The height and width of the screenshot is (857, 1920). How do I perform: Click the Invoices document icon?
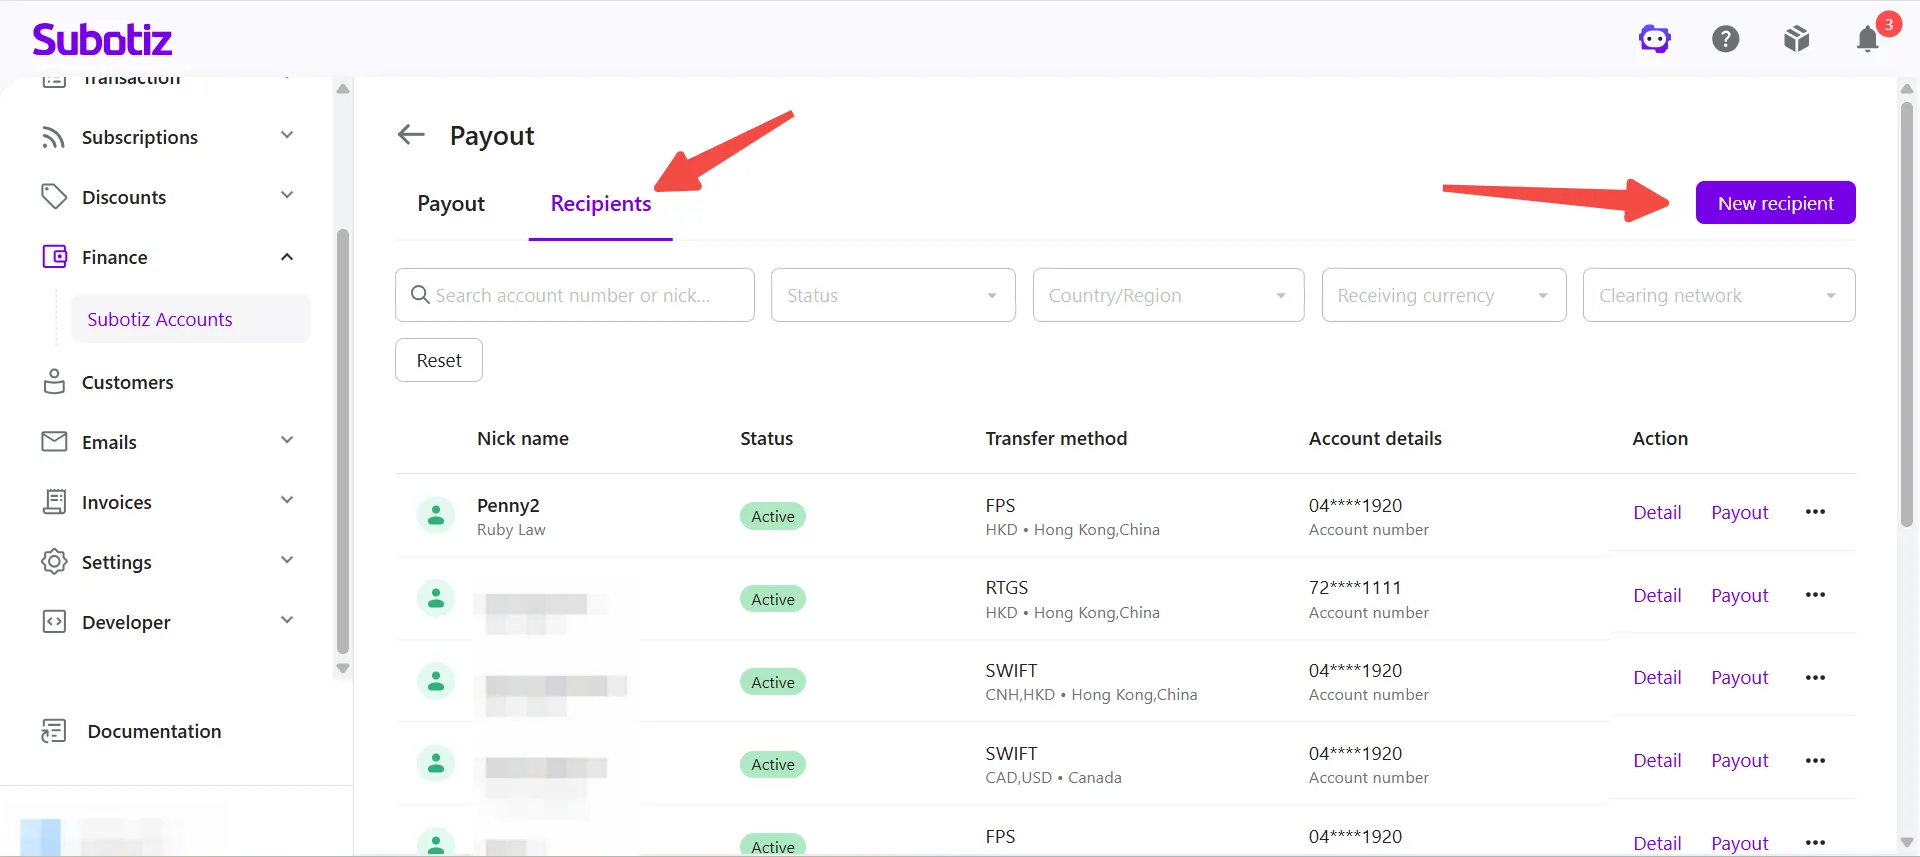54,501
